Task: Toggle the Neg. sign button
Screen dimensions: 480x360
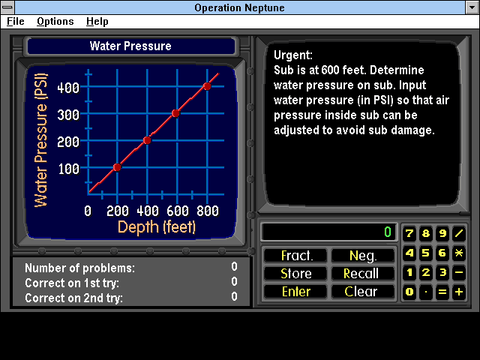Action: pos(363,256)
